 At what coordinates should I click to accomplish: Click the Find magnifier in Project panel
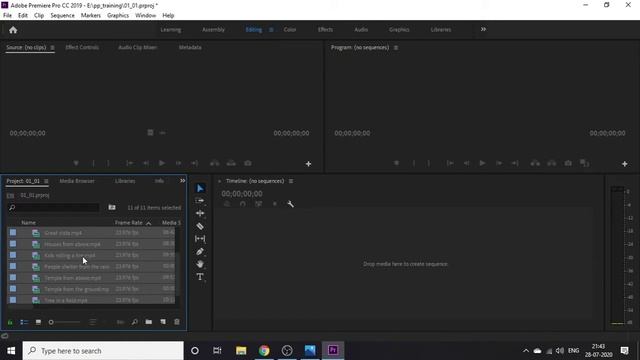click(x=135, y=322)
